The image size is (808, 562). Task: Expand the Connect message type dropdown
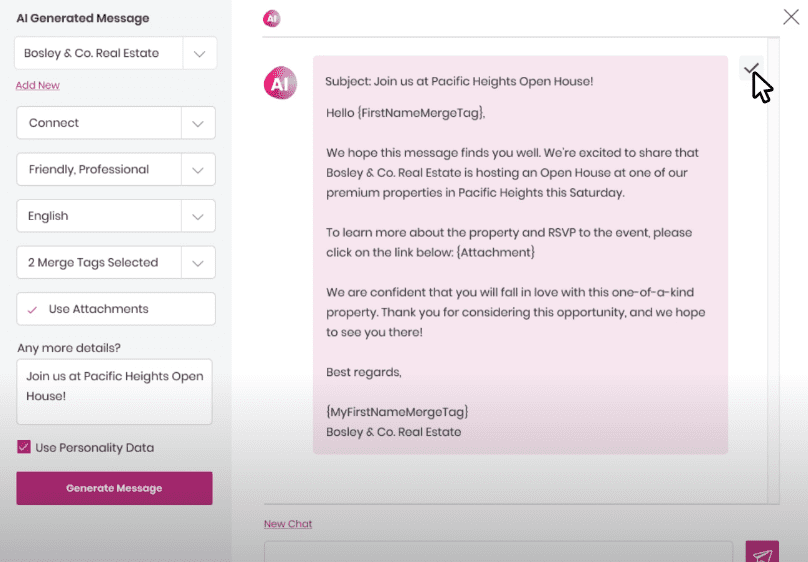point(197,123)
